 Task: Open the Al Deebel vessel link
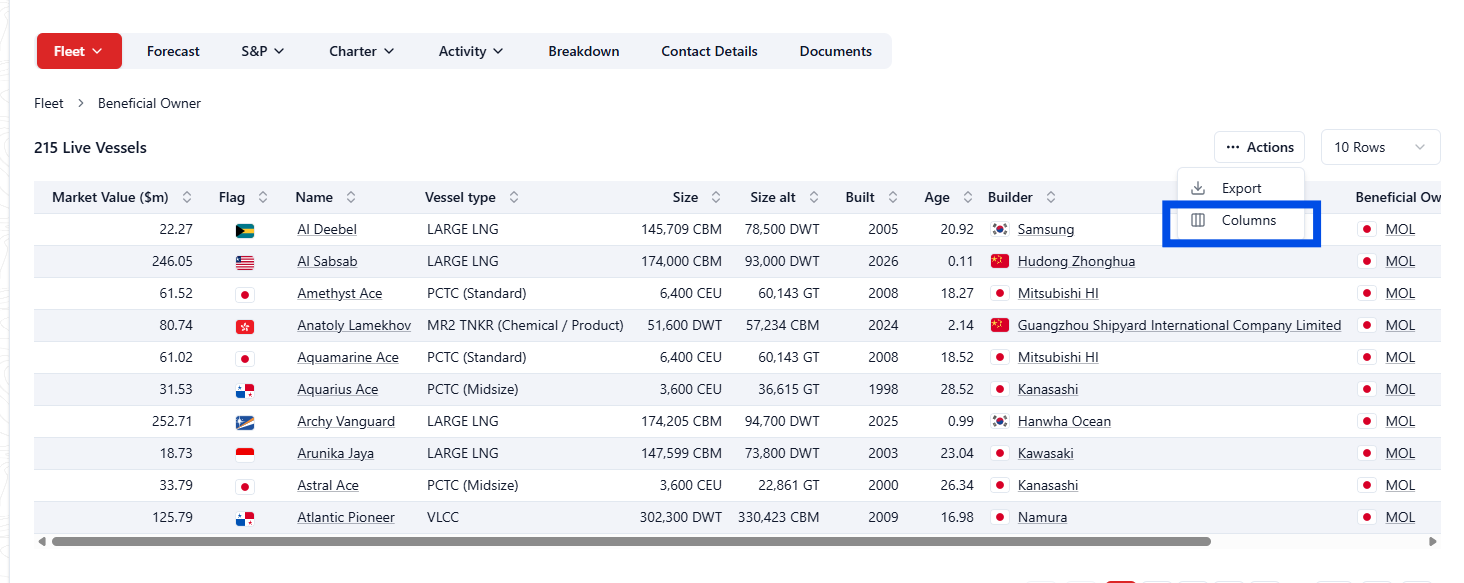pos(327,229)
